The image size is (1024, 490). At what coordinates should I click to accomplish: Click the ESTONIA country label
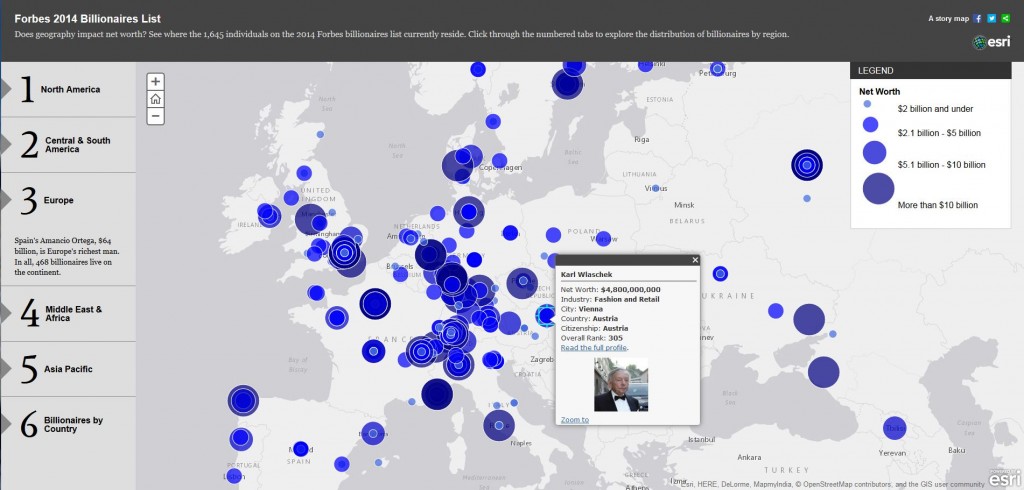point(660,99)
